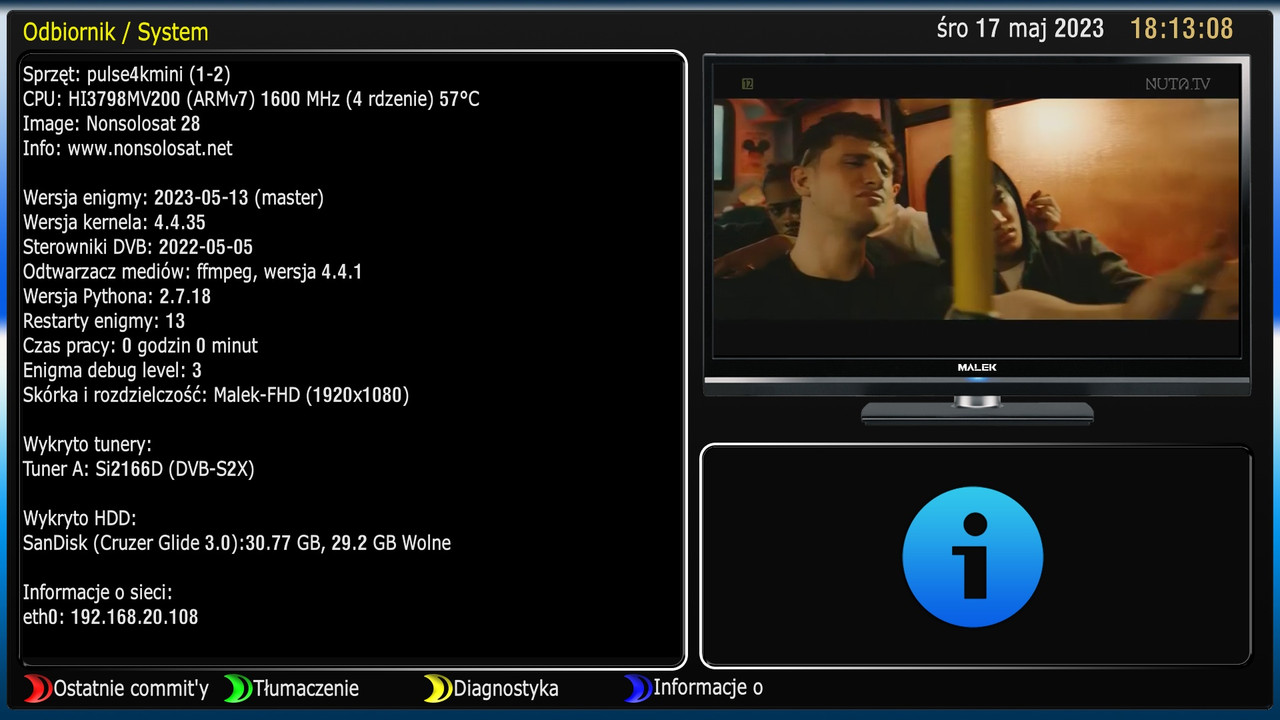
Task: Click the green crescent key icon
Action: click(237, 688)
